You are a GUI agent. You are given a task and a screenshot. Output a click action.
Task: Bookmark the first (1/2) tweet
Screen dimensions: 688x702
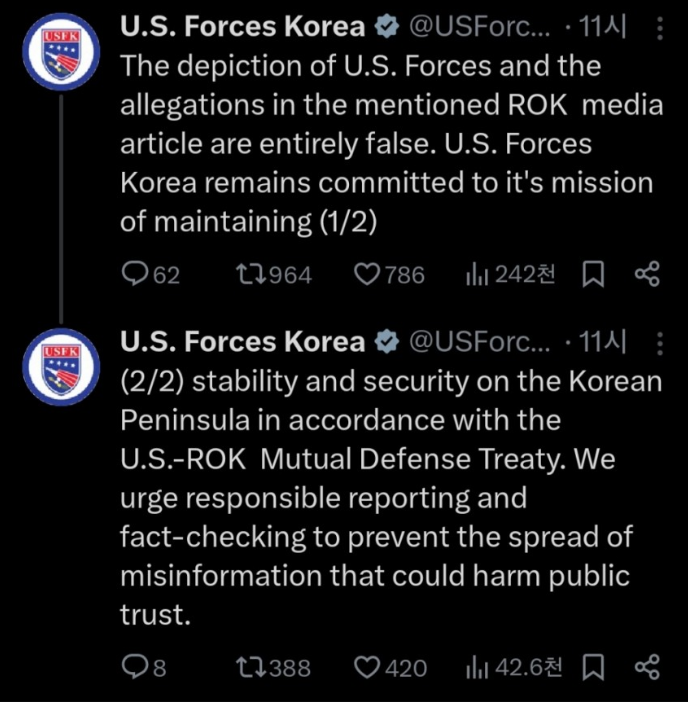pyautogui.click(x=593, y=274)
